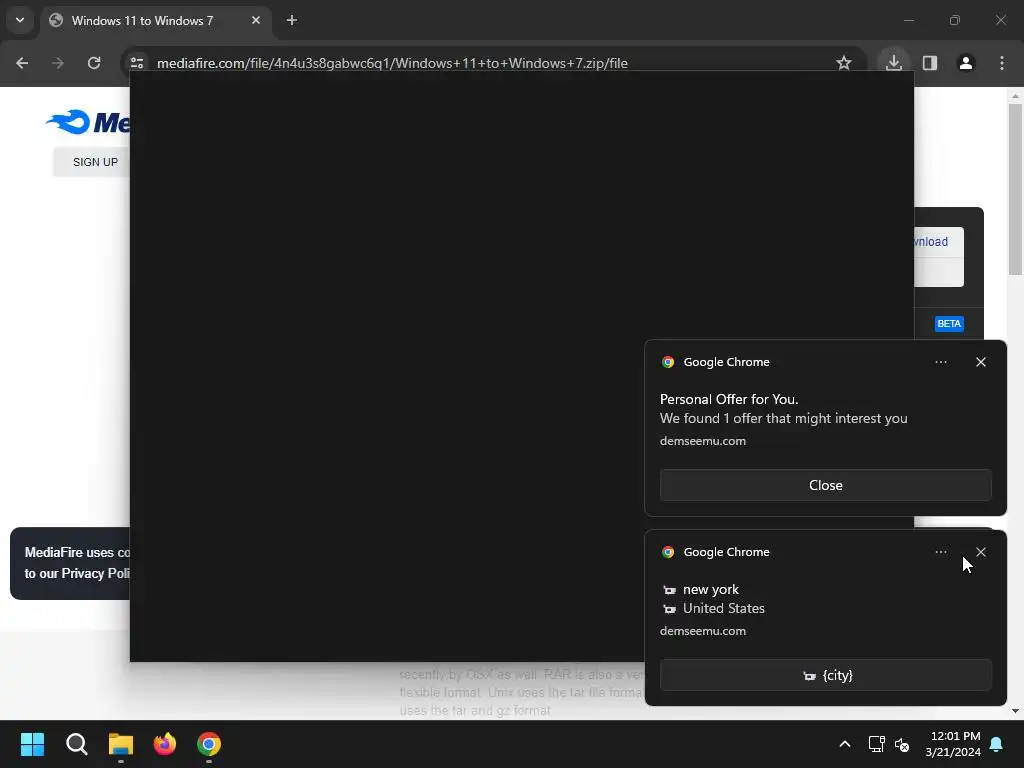Open Chrome side panel icon

tap(930, 63)
